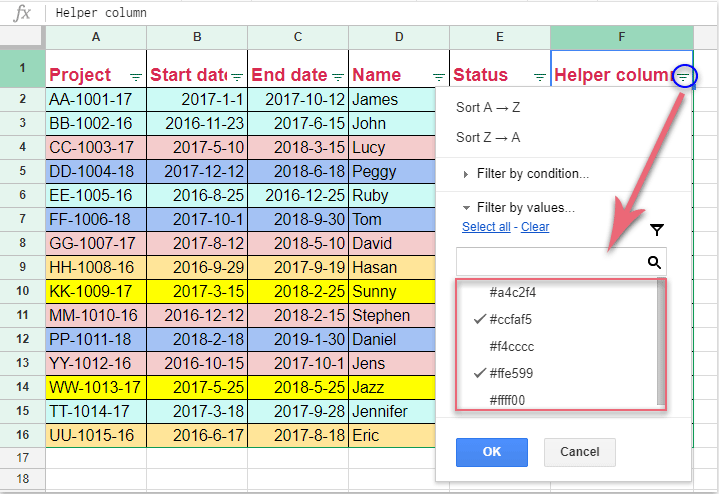Choose Sort Z → A option

coord(488,137)
